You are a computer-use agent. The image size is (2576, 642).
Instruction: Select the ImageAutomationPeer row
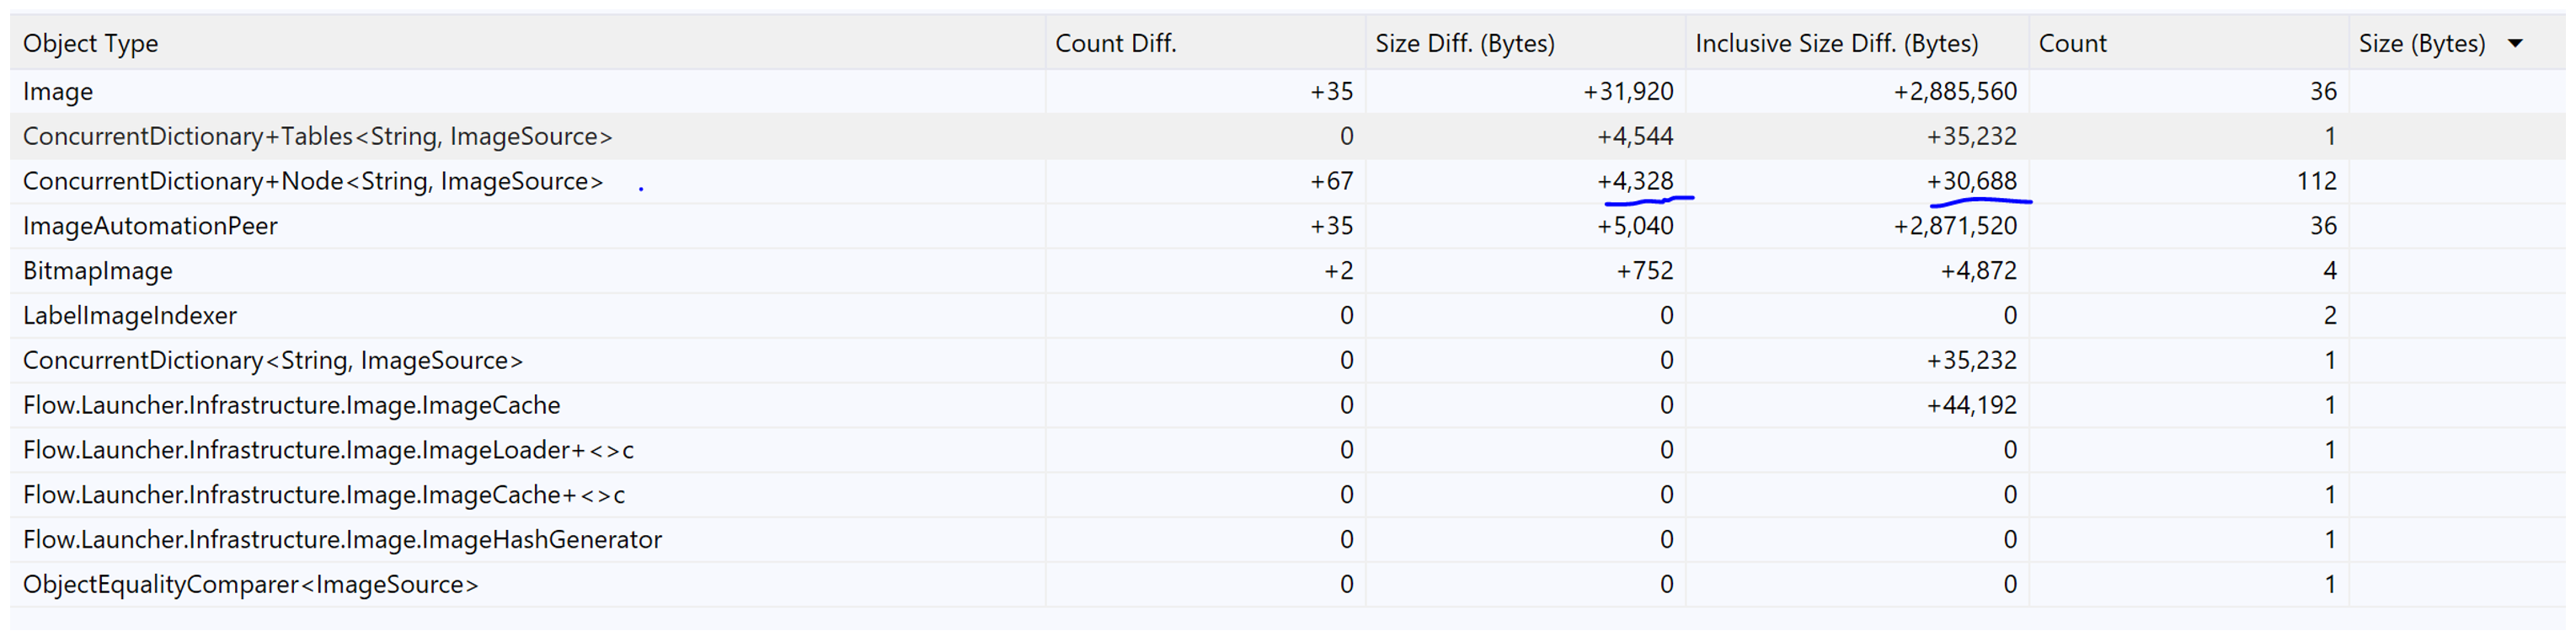1288,227
